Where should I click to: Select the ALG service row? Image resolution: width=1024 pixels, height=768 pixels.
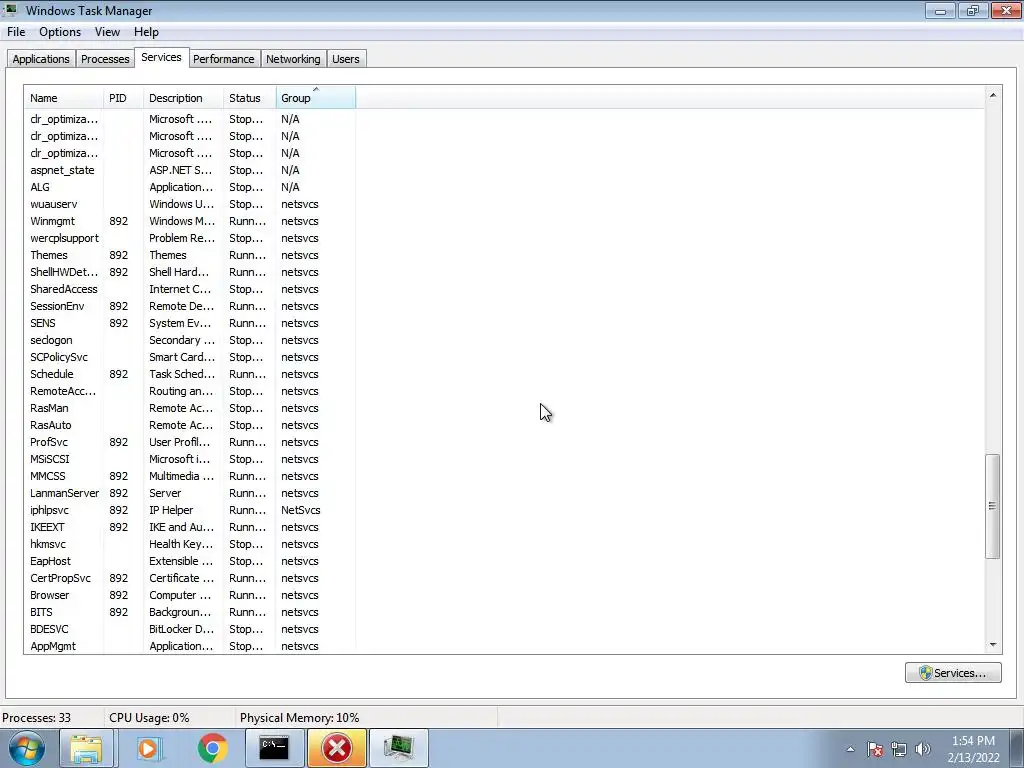point(189,187)
